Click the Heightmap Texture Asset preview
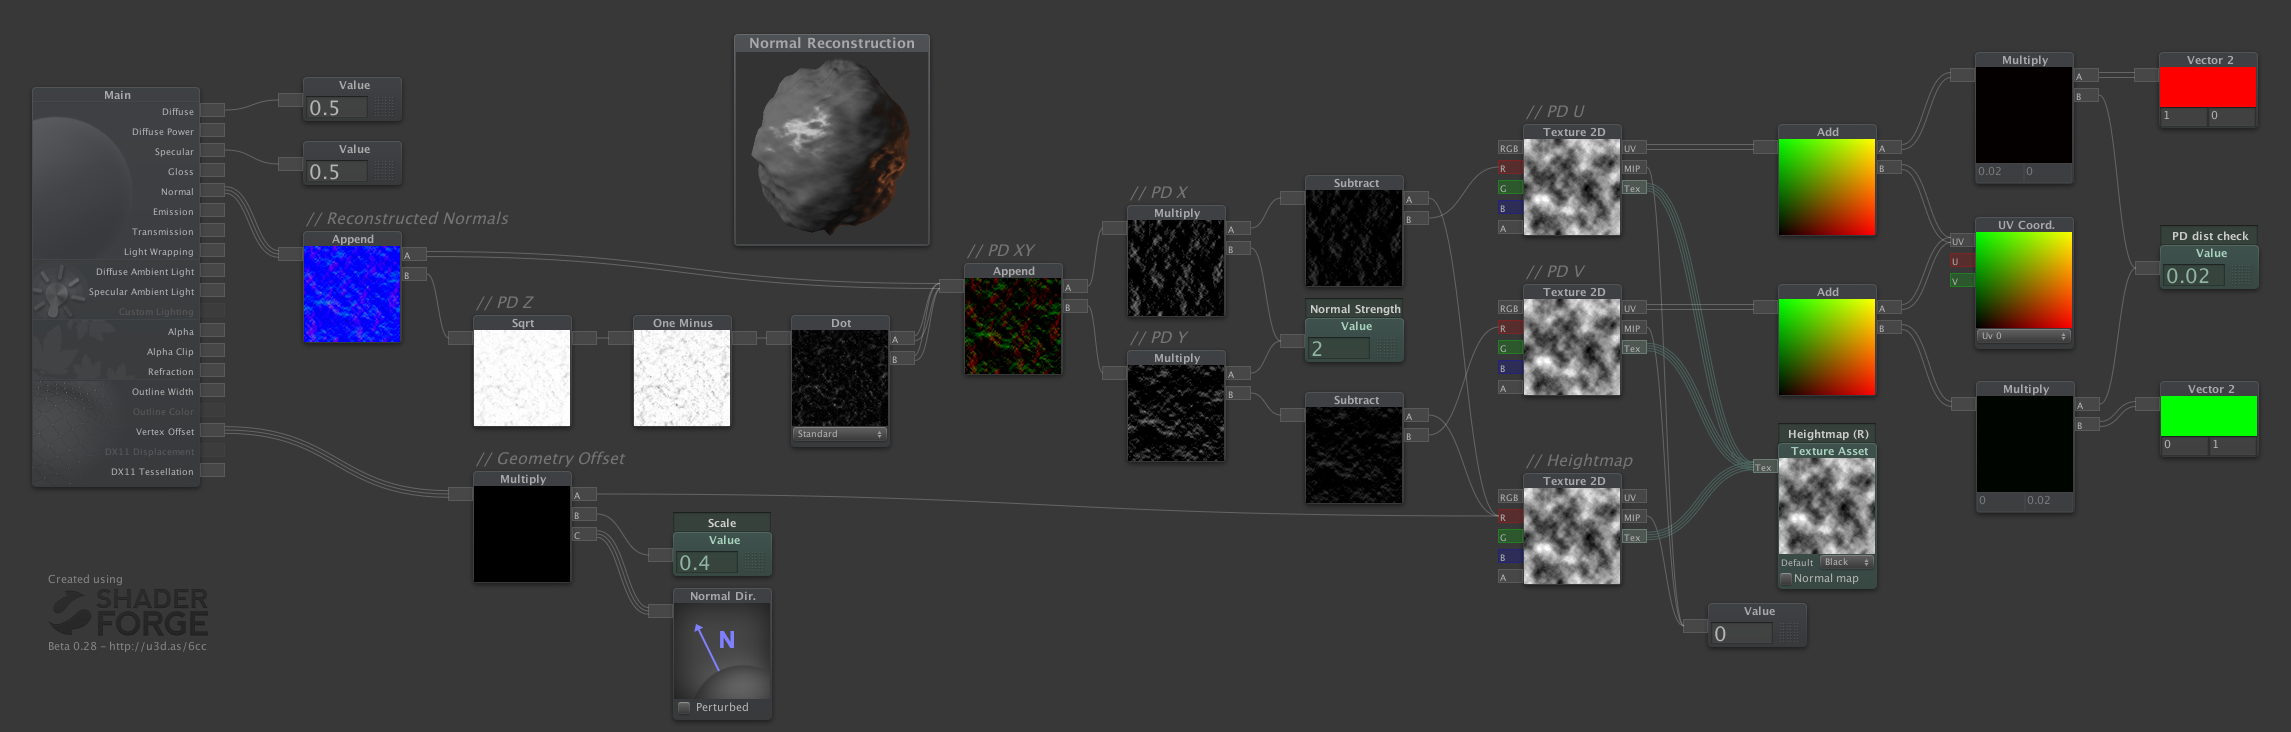The width and height of the screenshot is (2291, 732). [1826, 507]
